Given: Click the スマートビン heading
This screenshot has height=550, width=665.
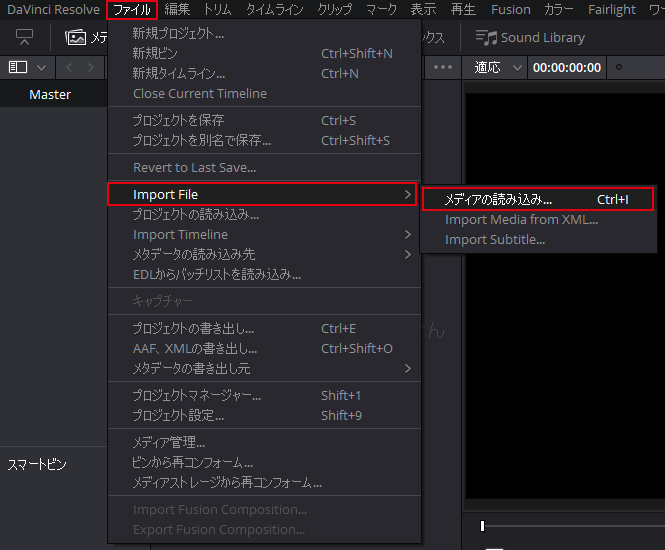Looking at the screenshot, I should (37, 464).
